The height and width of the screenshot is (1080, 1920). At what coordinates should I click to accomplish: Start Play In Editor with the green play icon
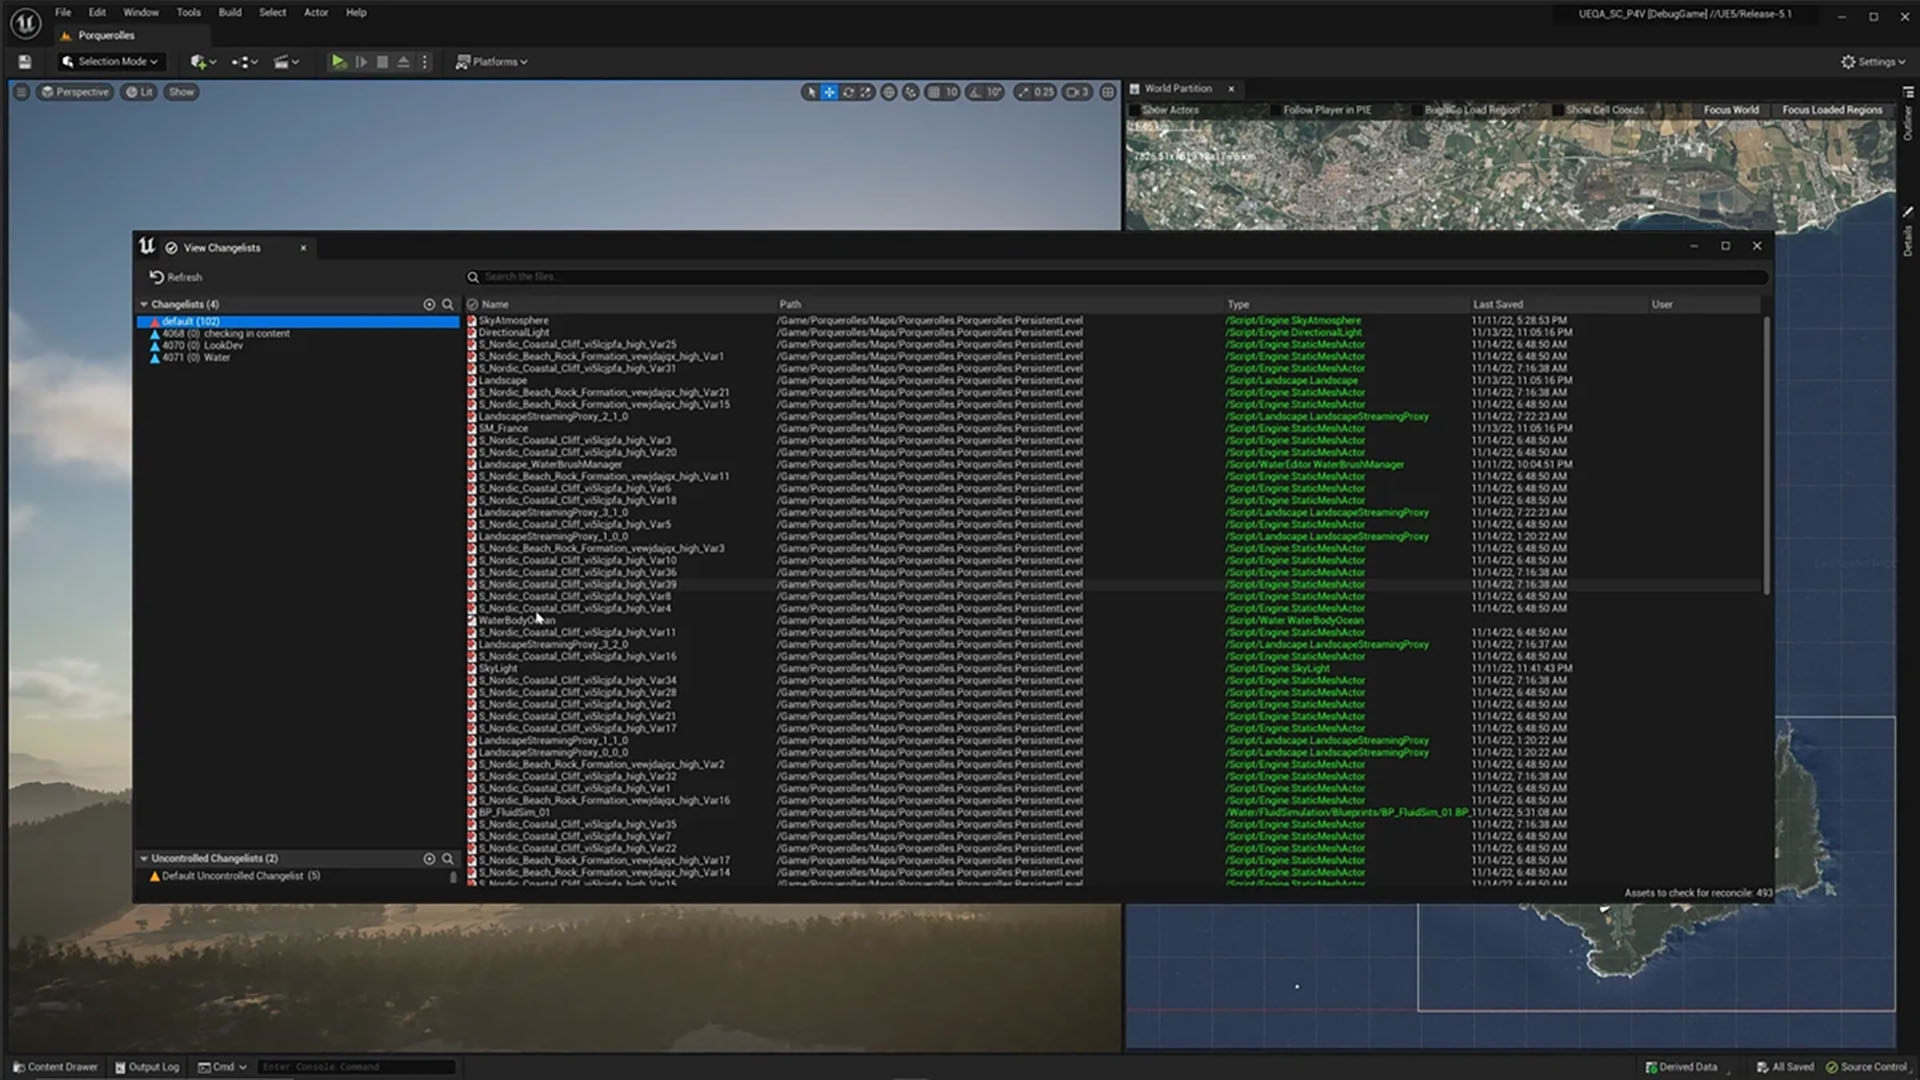338,61
